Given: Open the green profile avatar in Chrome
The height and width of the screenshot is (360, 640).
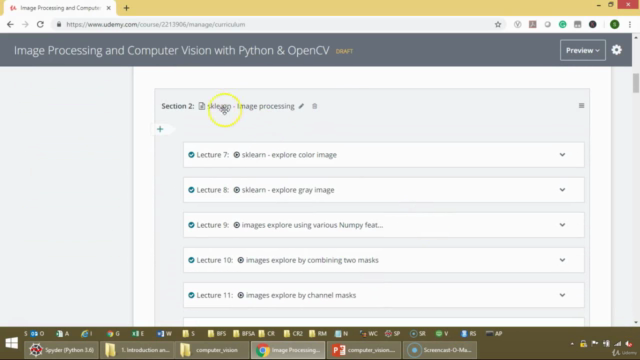Looking at the screenshot, I should click(614, 24).
